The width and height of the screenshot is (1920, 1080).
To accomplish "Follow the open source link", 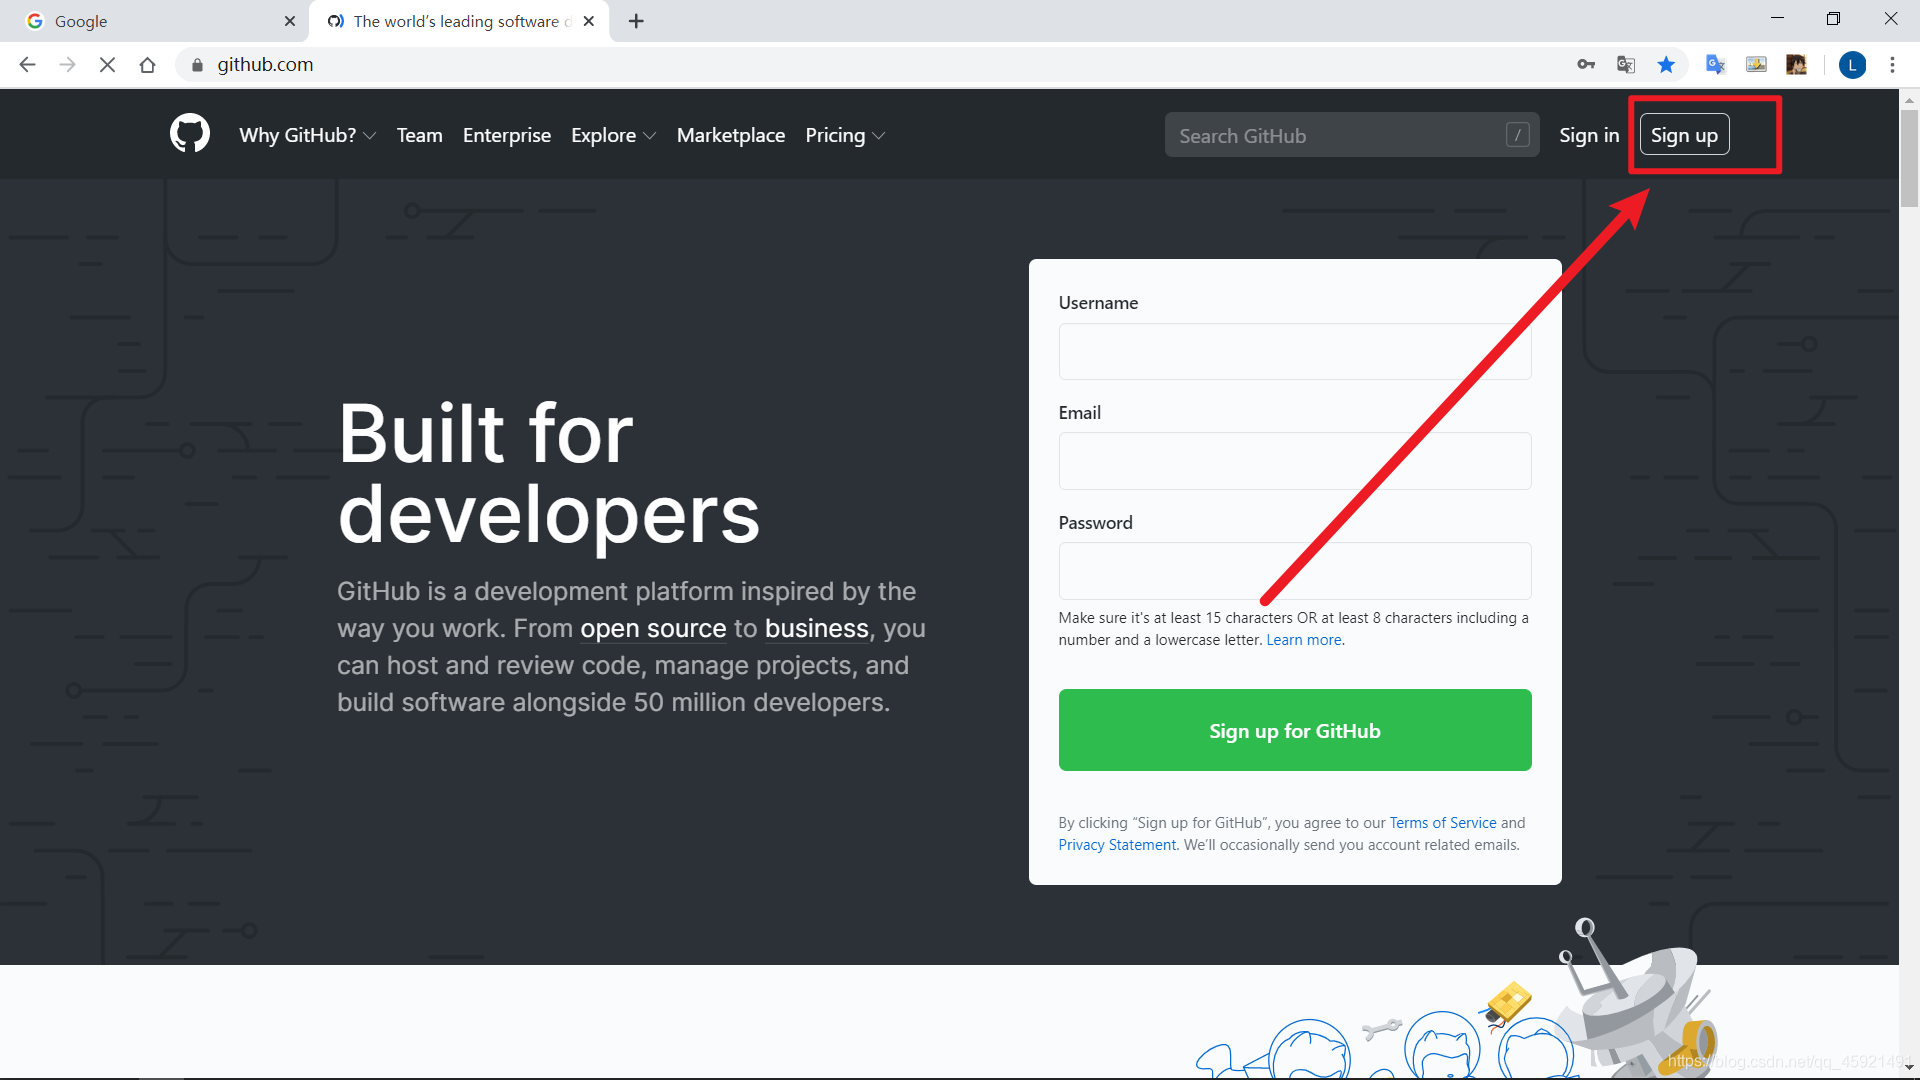I will (653, 628).
